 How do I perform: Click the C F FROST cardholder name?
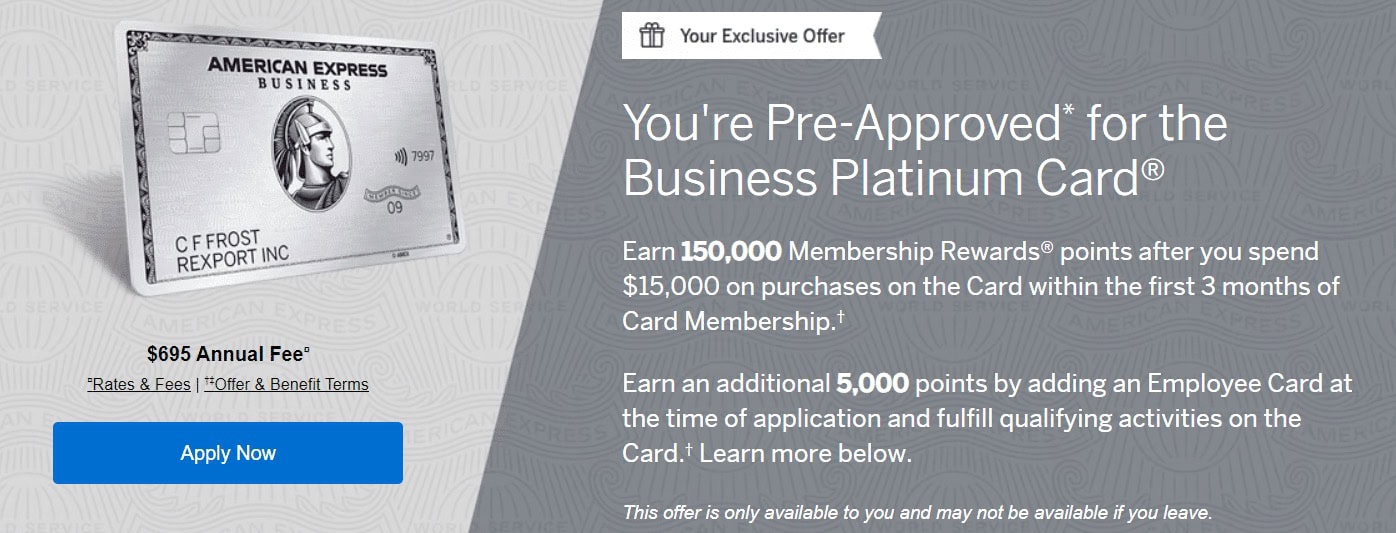coord(218,241)
